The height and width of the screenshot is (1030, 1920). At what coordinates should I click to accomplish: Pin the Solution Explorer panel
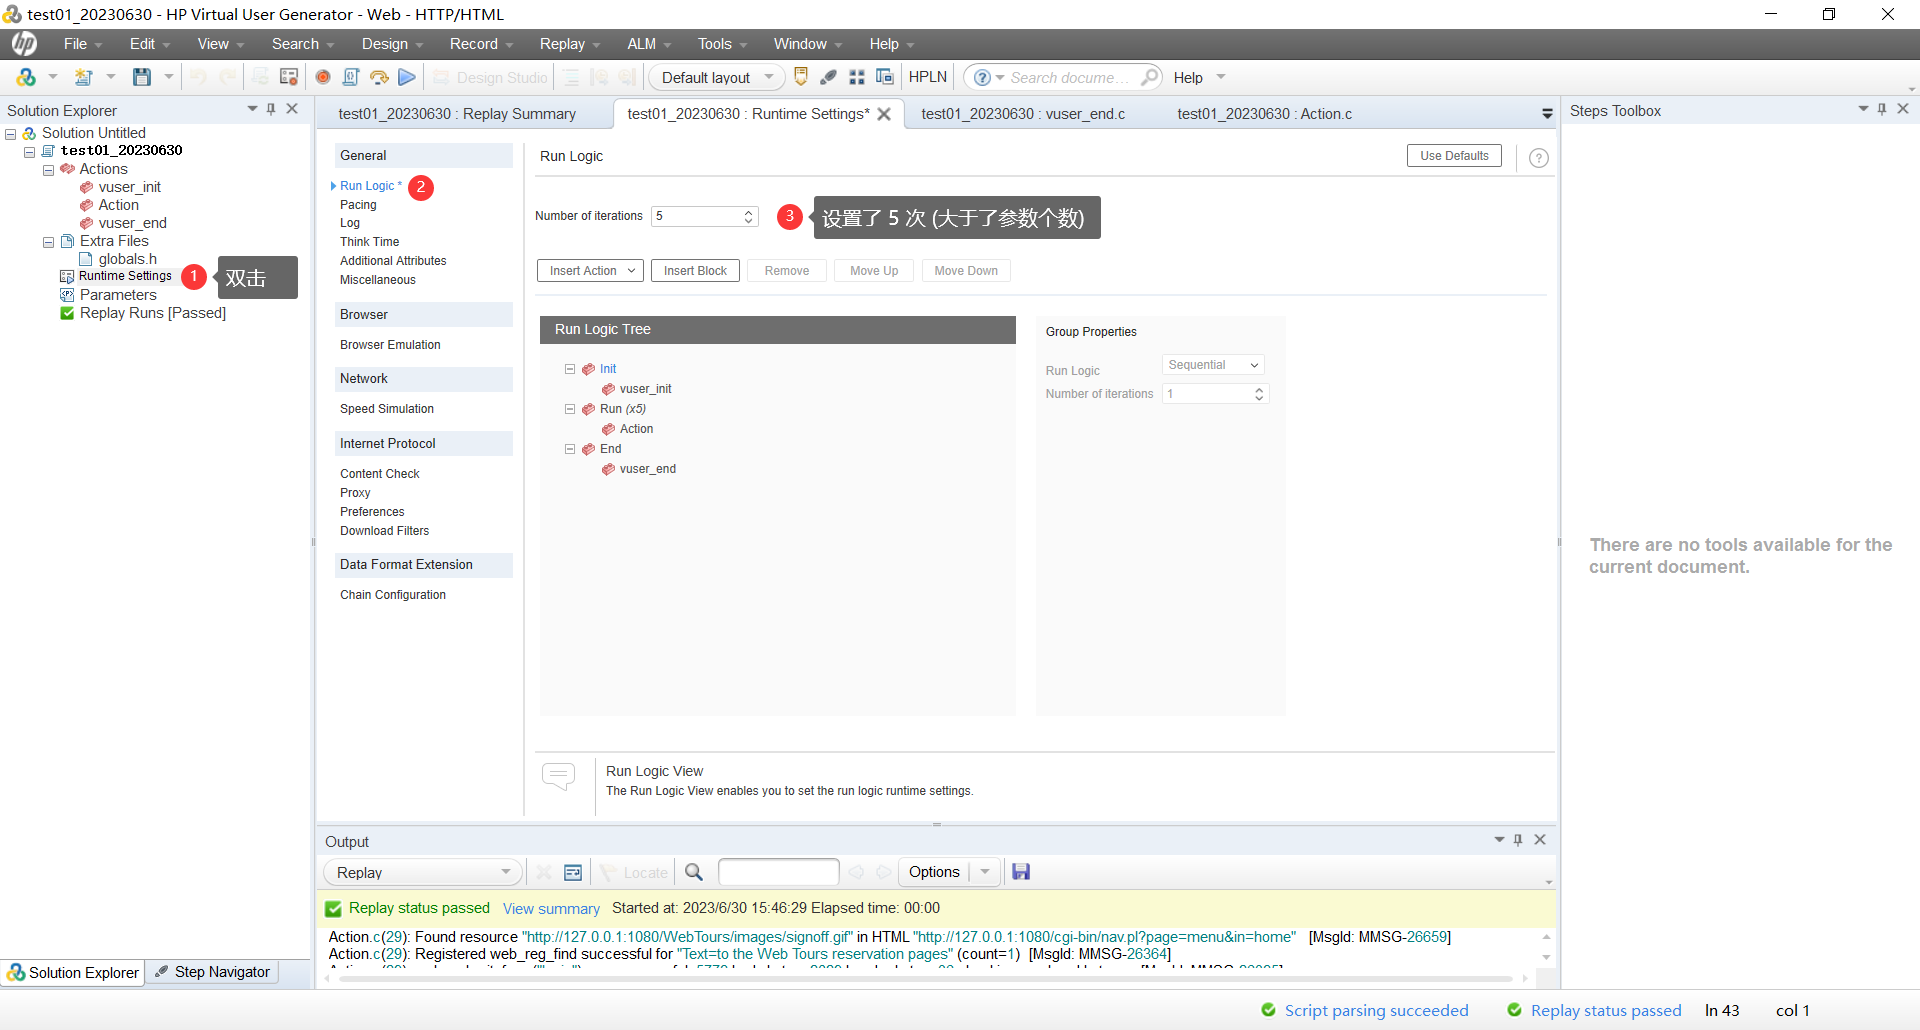tap(271, 109)
